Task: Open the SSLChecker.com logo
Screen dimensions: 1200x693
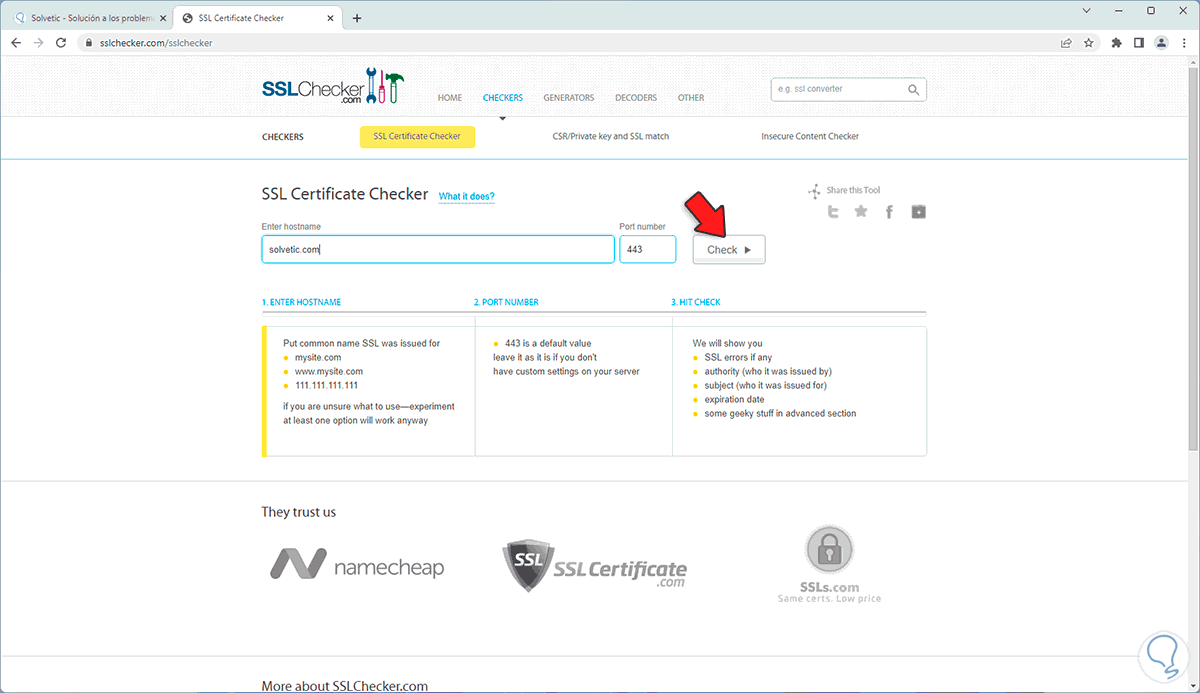Action: (332, 86)
